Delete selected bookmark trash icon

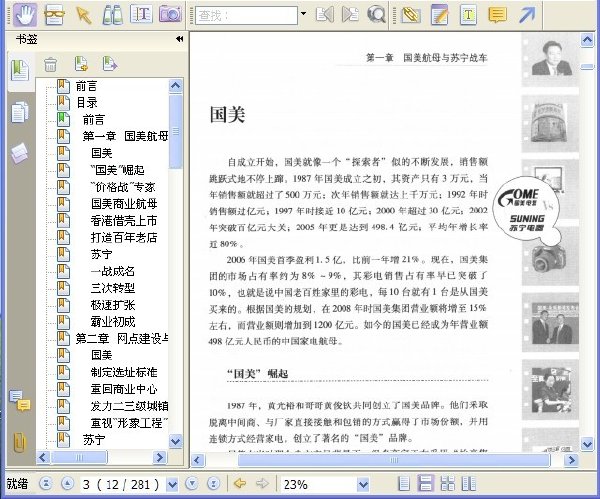[50, 64]
